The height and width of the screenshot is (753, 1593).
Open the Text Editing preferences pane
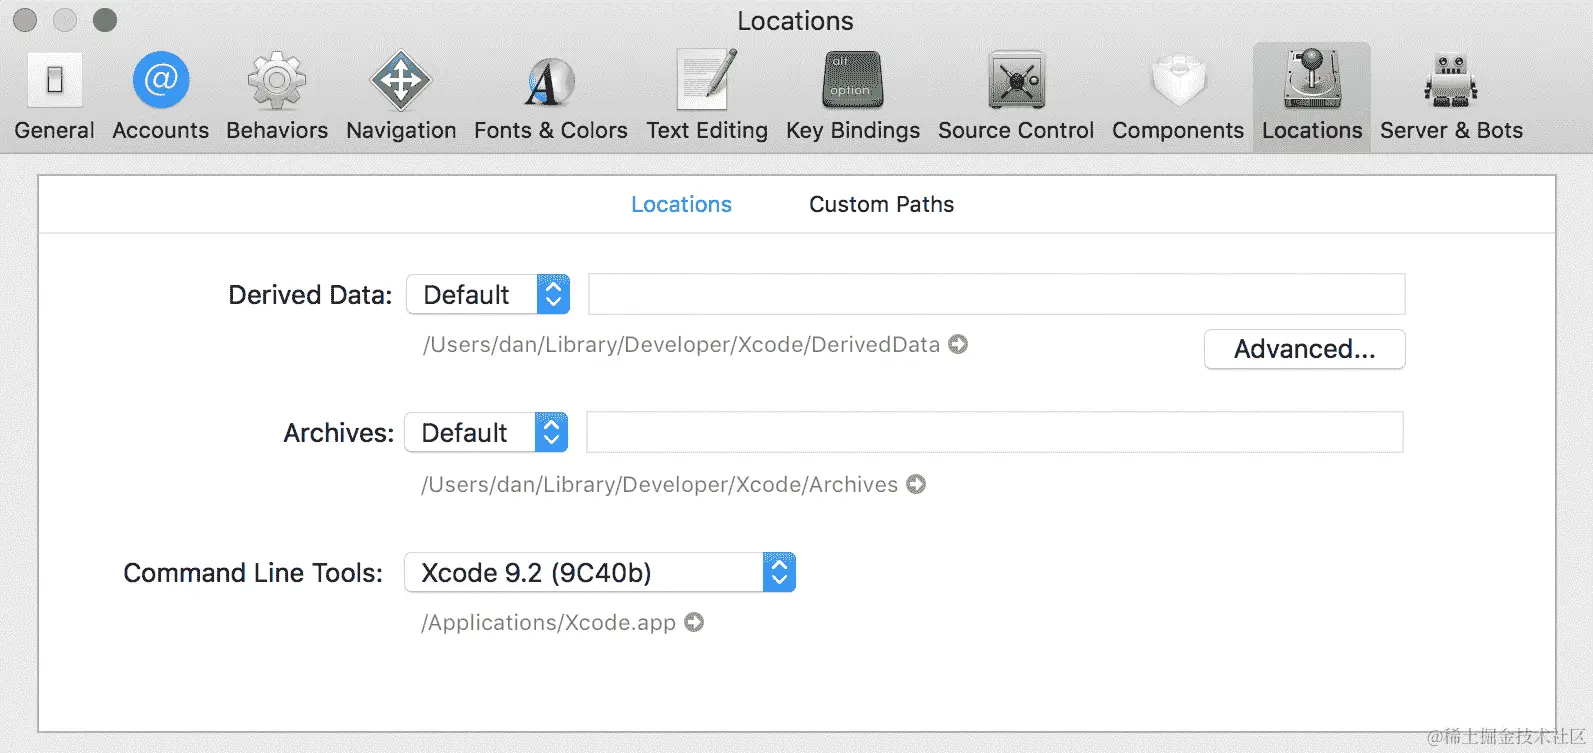click(x=707, y=96)
